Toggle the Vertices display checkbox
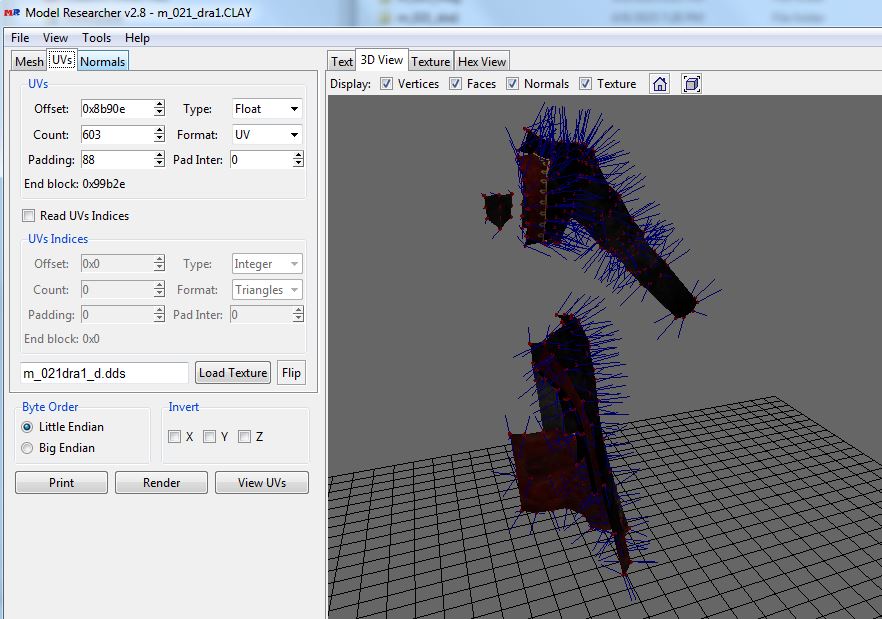Viewport: 882px width, 619px height. 386,84
